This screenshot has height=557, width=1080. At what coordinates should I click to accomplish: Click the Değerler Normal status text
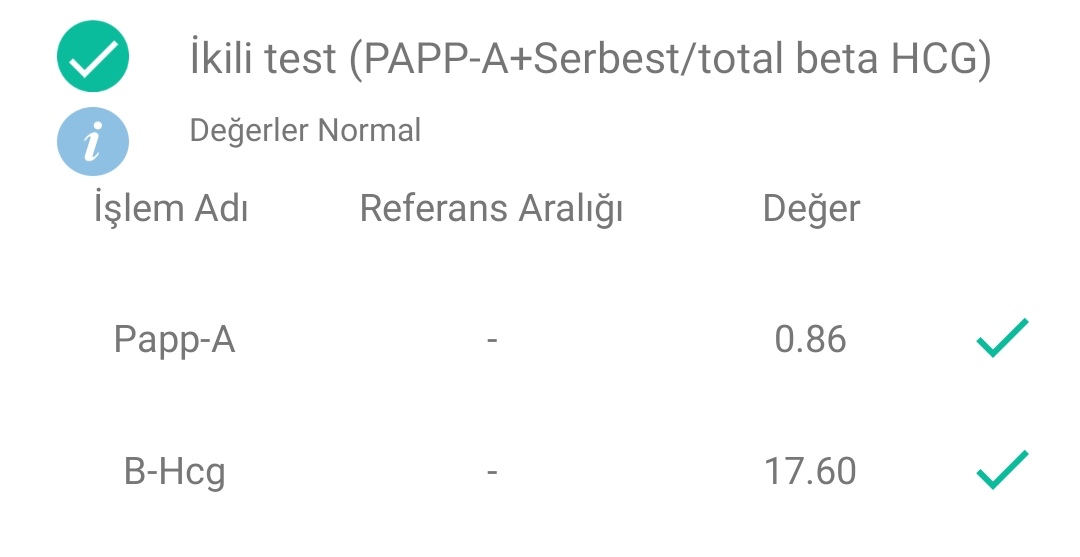click(x=305, y=130)
